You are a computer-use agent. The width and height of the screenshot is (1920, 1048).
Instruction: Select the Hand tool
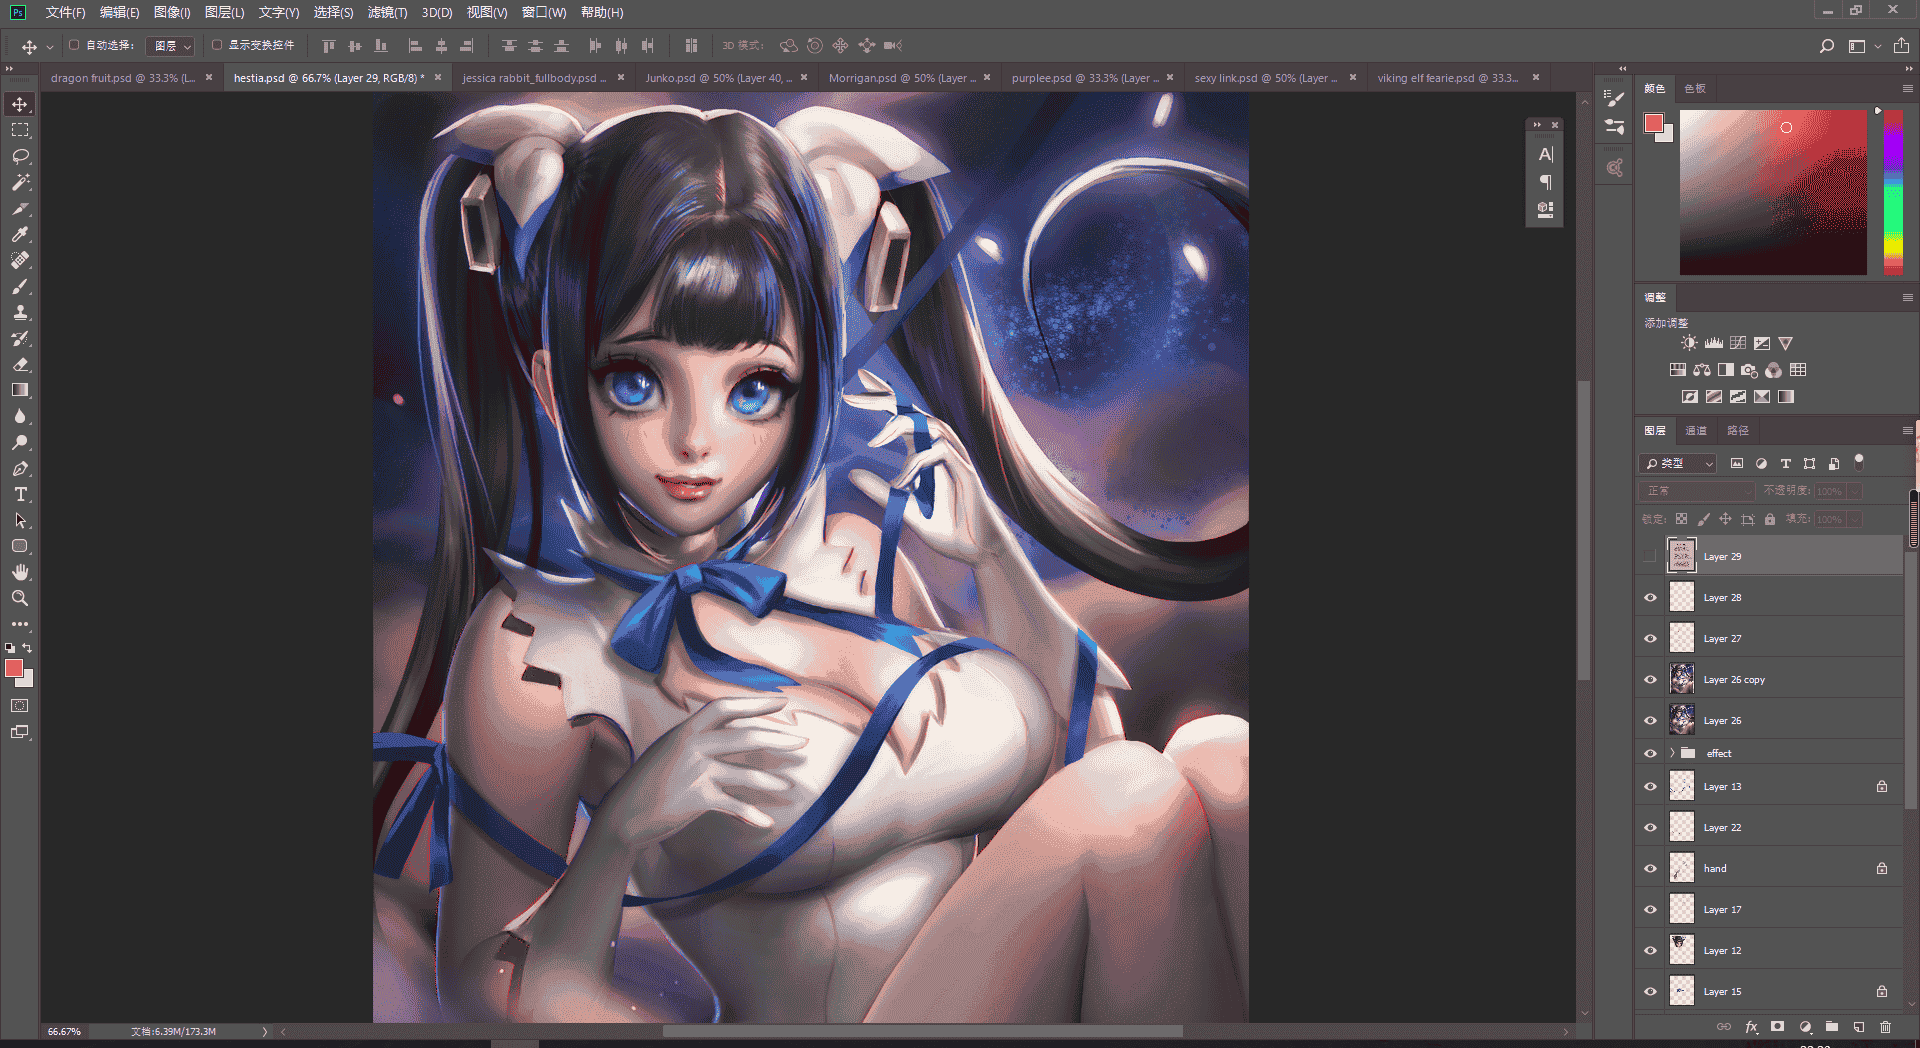20,572
